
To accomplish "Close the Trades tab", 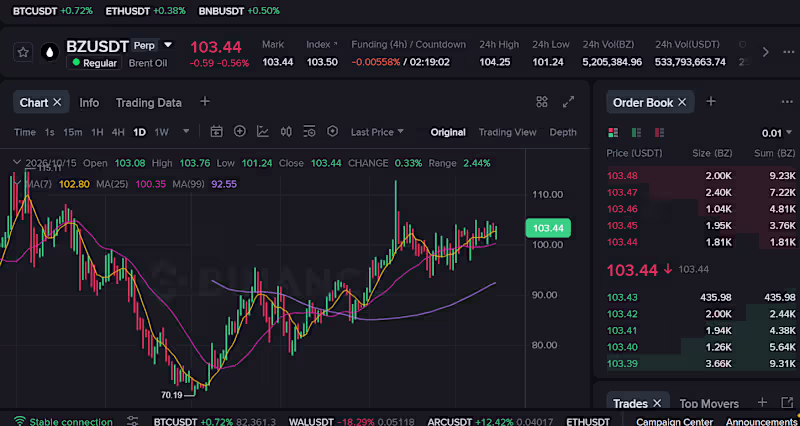I will [657, 403].
